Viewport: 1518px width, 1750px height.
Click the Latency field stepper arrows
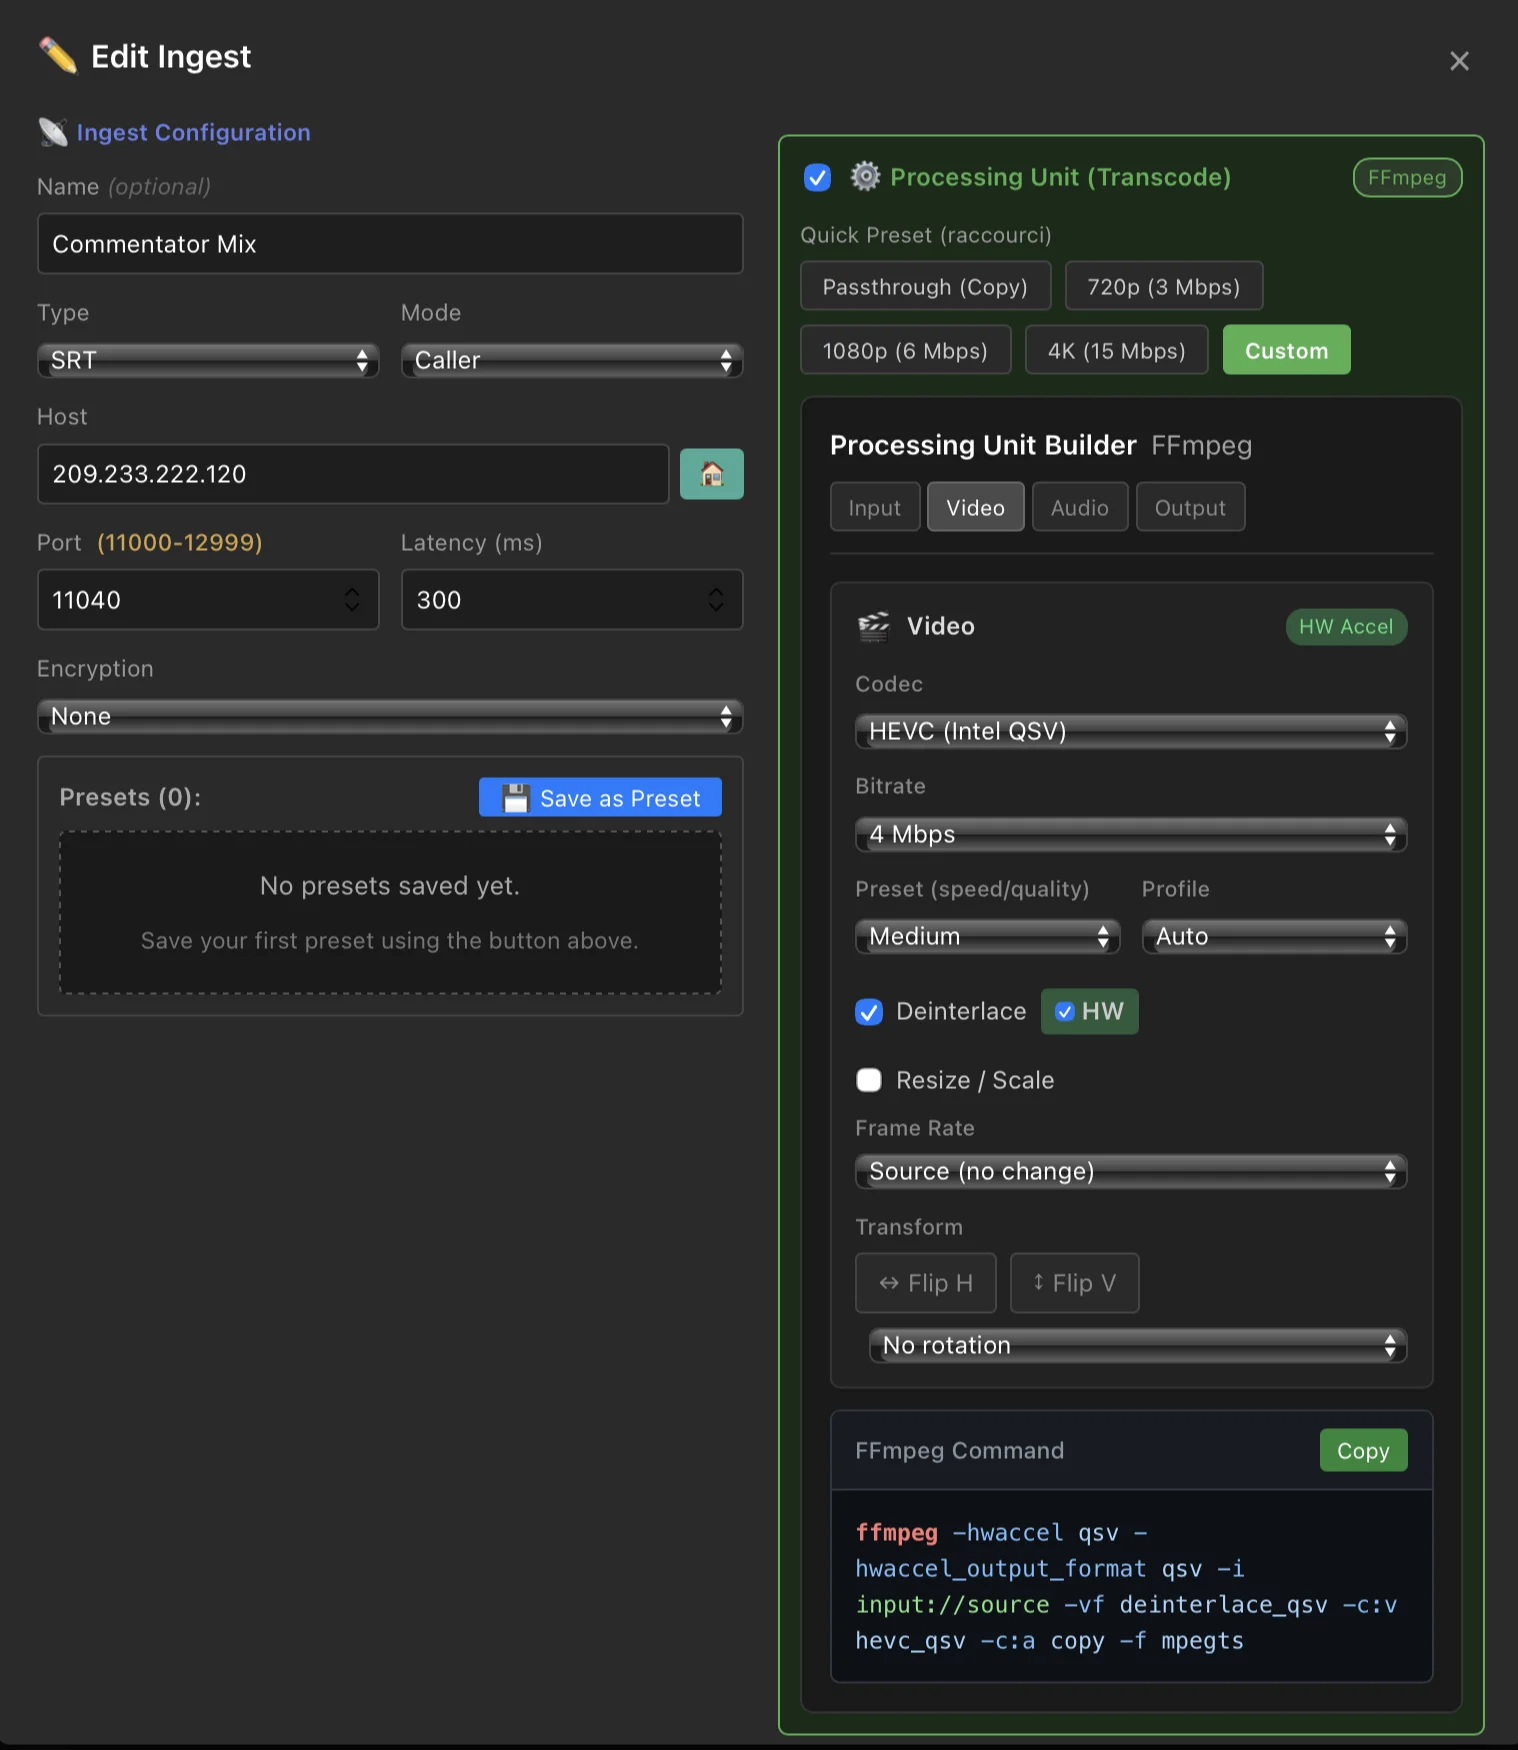tap(716, 600)
